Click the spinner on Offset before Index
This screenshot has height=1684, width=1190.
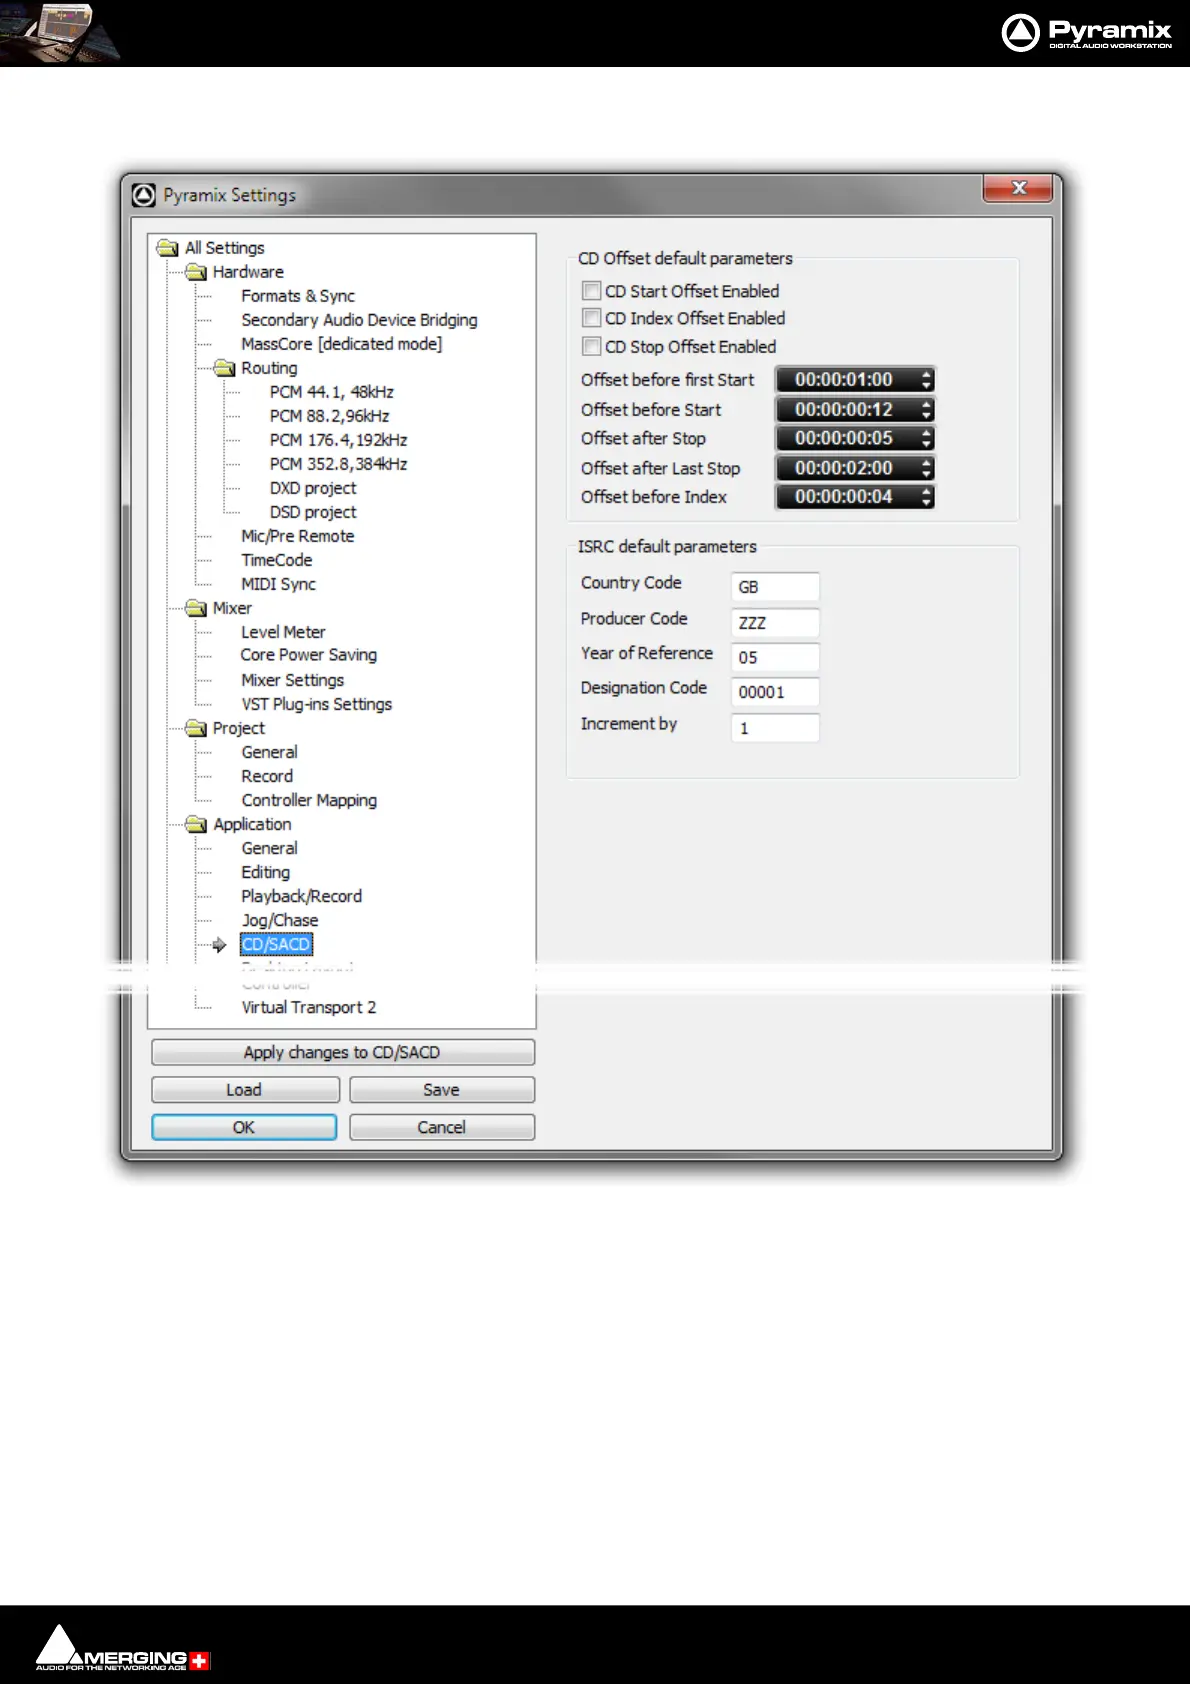926,497
